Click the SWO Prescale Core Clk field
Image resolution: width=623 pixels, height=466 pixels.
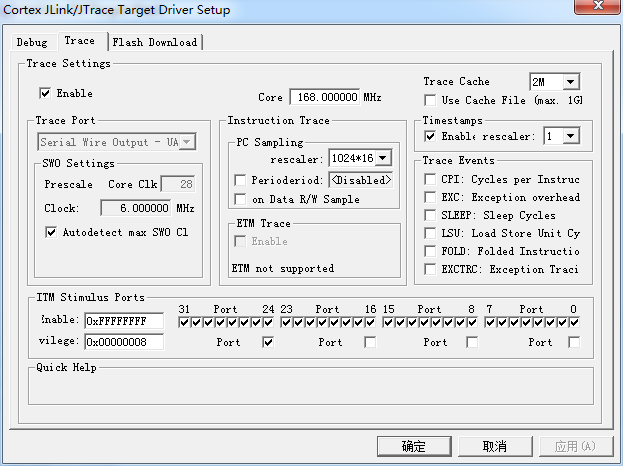click(178, 184)
